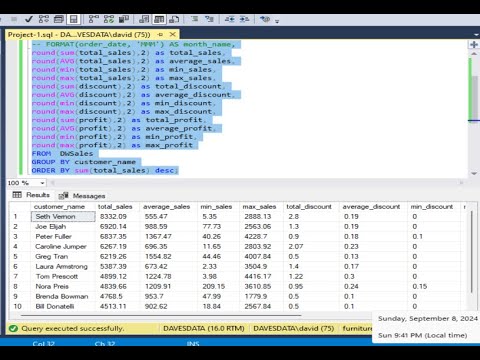Image resolution: width=480 pixels, height=360 pixels.
Task: Toggle Include Actual Execution Plan
Action: (x=94, y=19)
